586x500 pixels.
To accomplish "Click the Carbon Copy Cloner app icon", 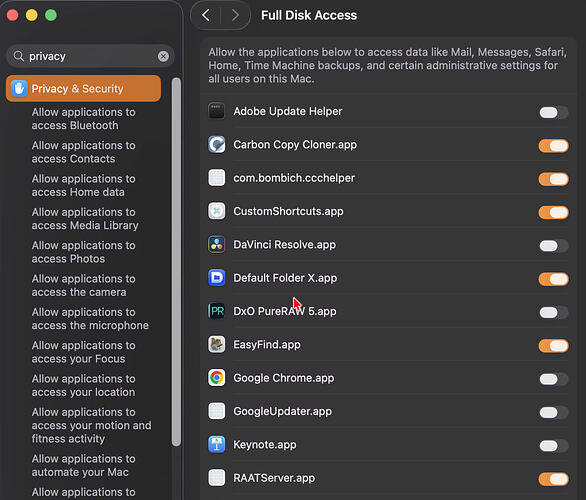I will [x=216, y=145].
